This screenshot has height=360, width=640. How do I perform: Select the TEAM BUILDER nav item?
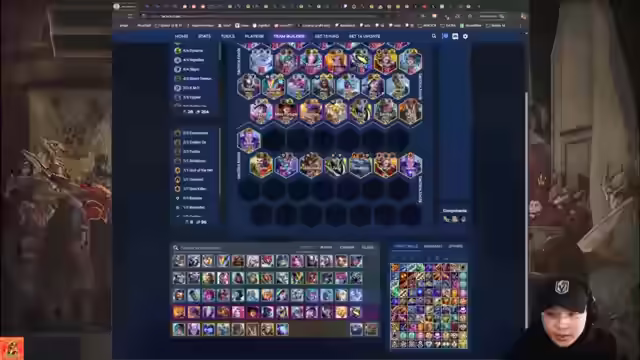pos(289,36)
